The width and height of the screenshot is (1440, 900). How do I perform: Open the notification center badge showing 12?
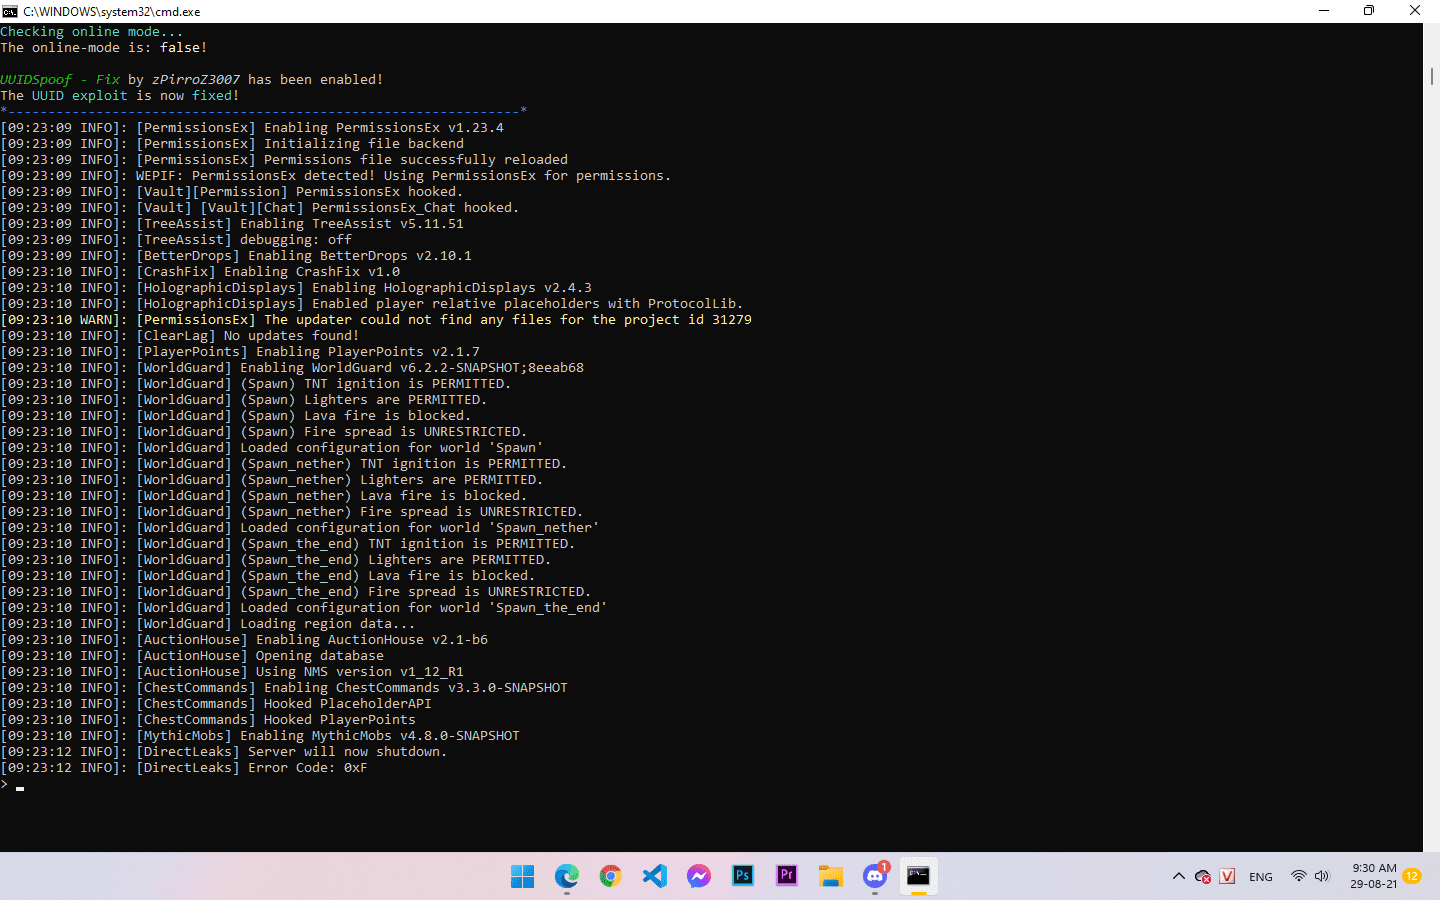pyautogui.click(x=1412, y=877)
